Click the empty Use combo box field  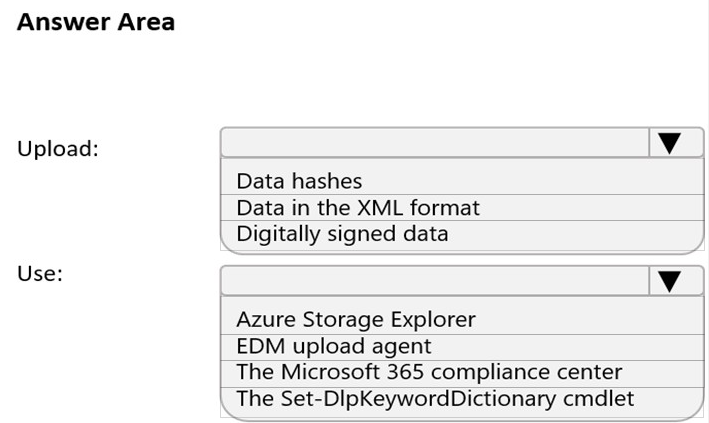pyautogui.click(x=434, y=281)
